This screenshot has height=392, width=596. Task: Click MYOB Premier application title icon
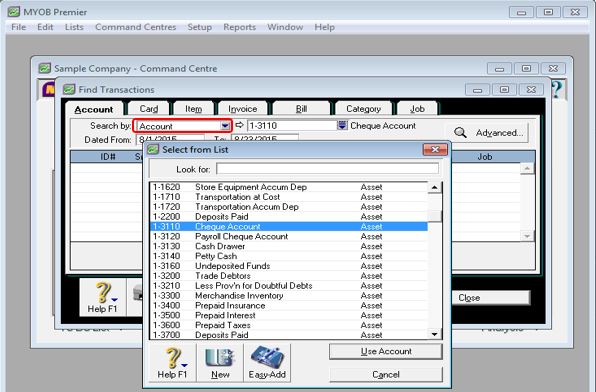tap(14, 12)
